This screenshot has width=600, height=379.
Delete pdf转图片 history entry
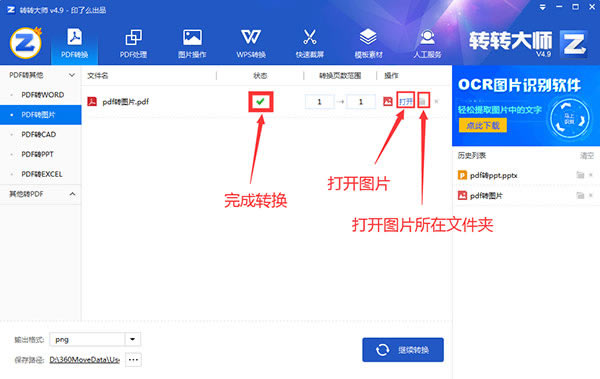591,195
